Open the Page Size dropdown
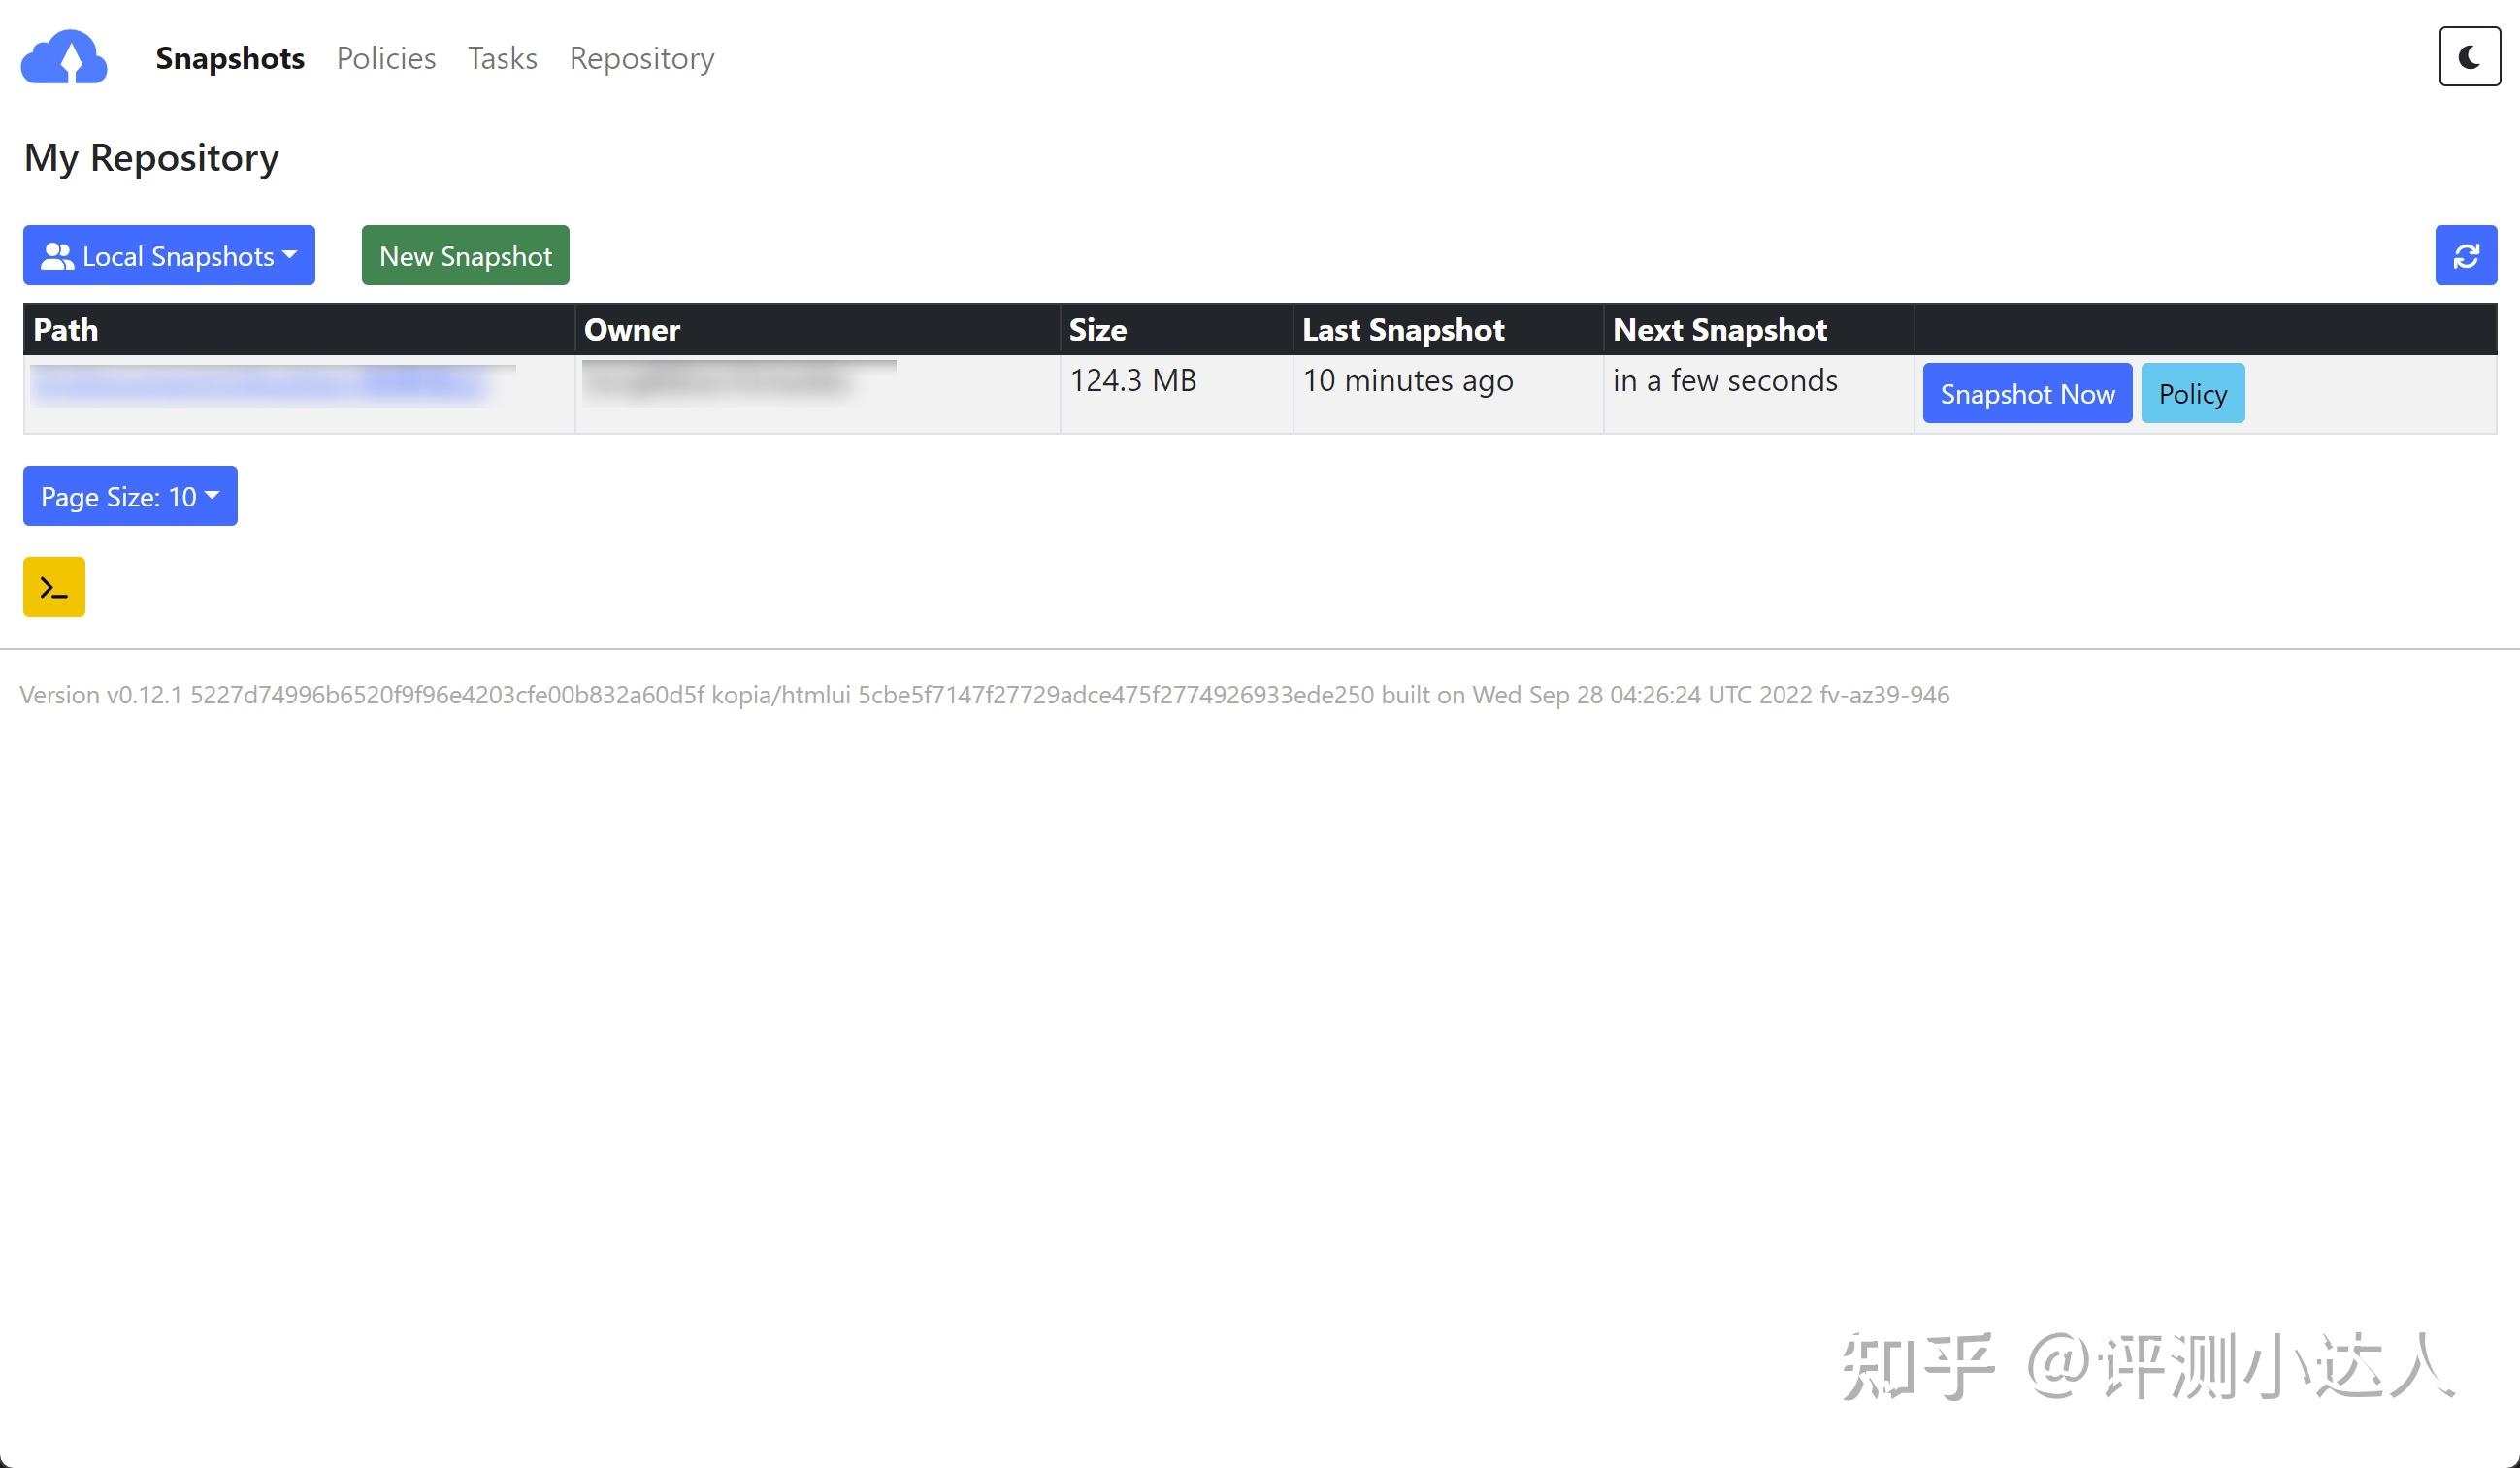The height and width of the screenshot is (1468, 2520). (x=130, y=496)
